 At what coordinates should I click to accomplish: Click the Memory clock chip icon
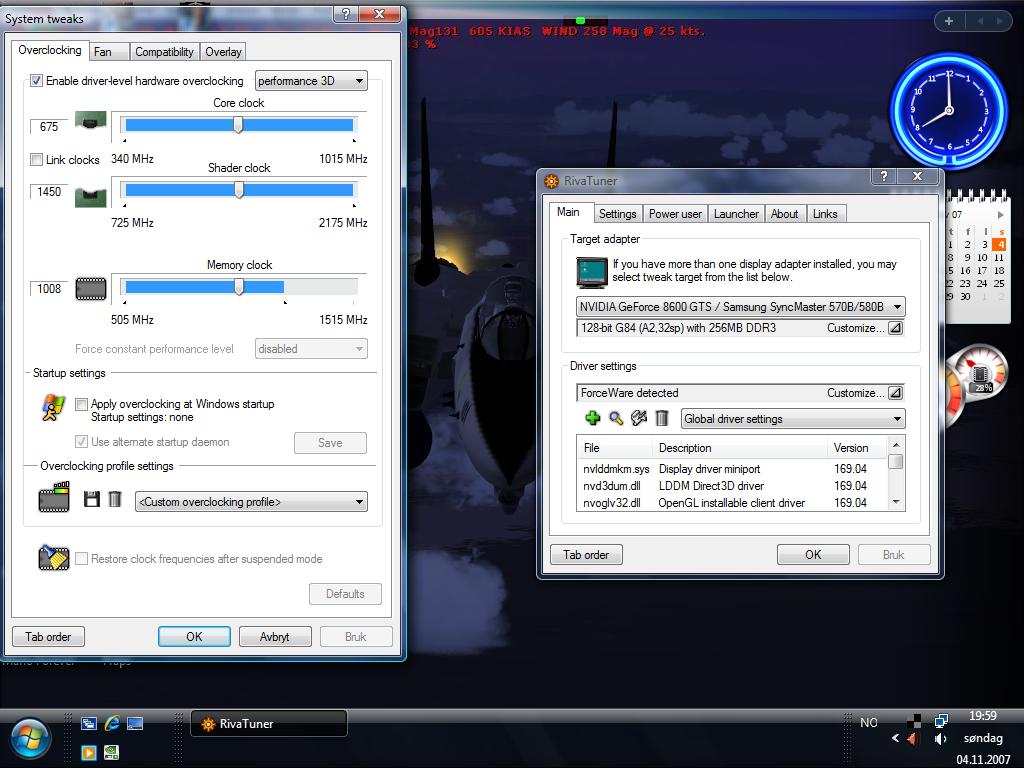click(91, 289)
